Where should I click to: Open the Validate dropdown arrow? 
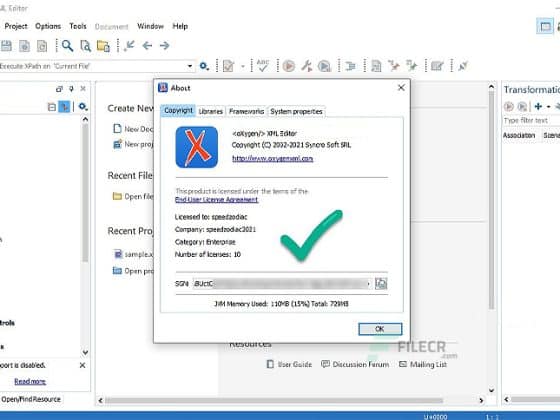(243, 66)
